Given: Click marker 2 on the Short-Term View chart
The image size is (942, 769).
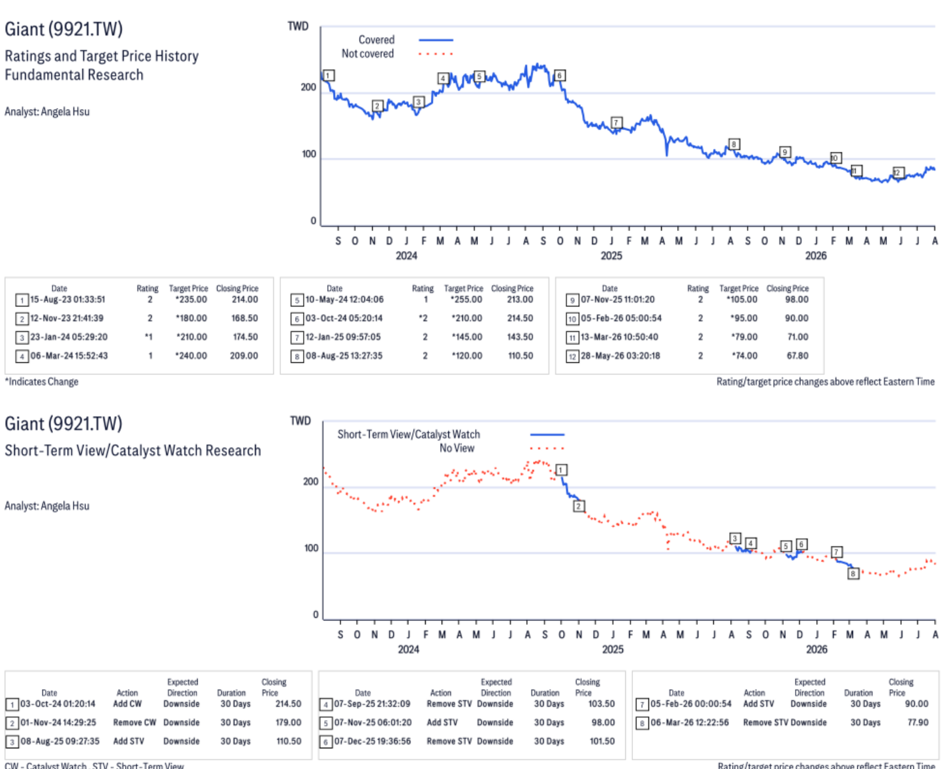Looking at the screenshot, I should click(x=579, y=506).
